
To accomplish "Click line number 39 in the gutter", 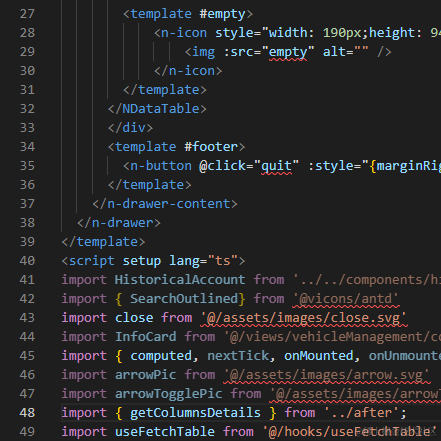I will 27,242.
